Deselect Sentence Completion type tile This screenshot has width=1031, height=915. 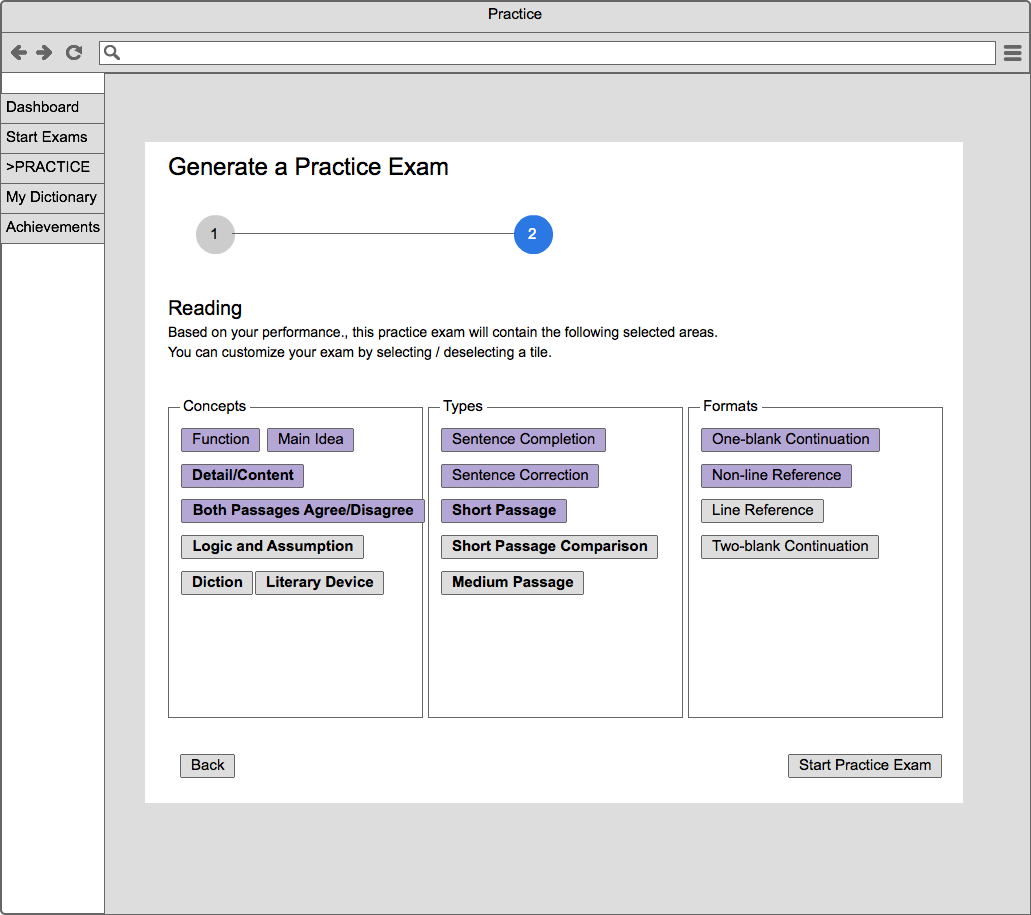523,440
